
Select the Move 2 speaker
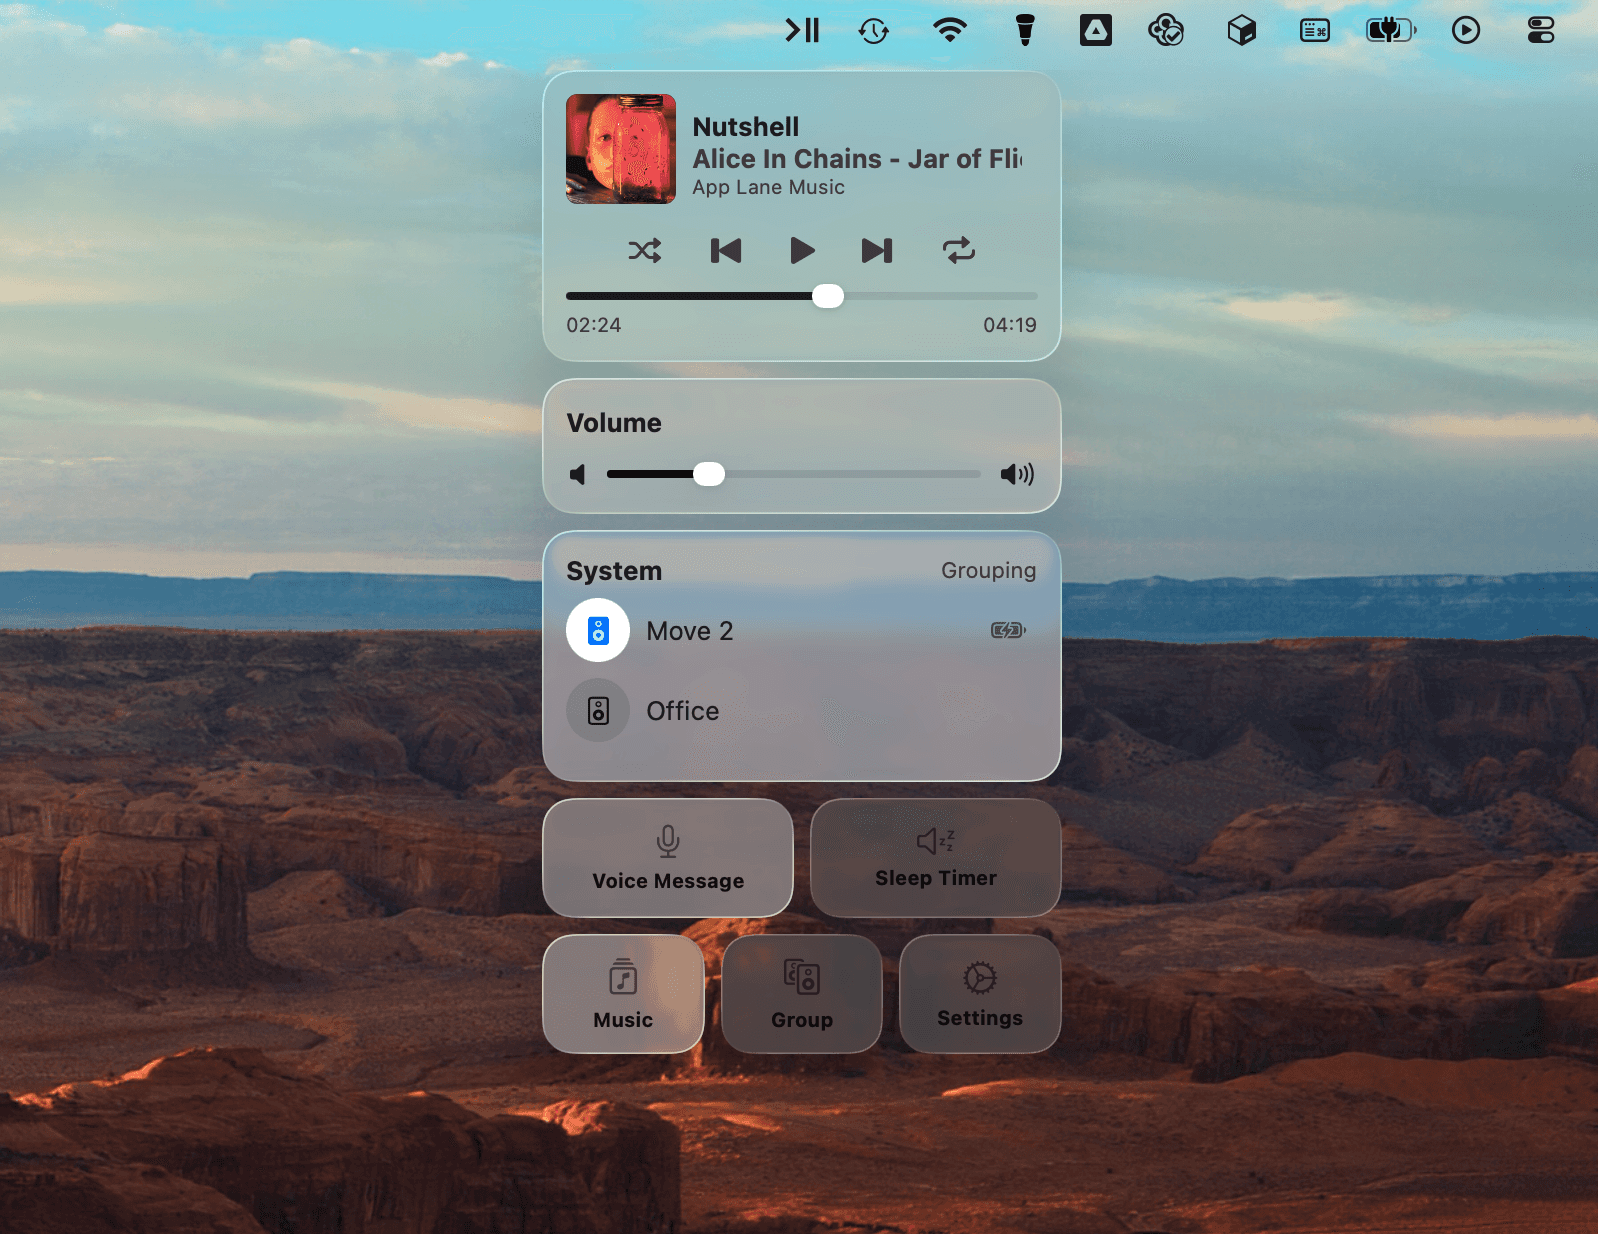pyautogui.click(x=802, y=631)
